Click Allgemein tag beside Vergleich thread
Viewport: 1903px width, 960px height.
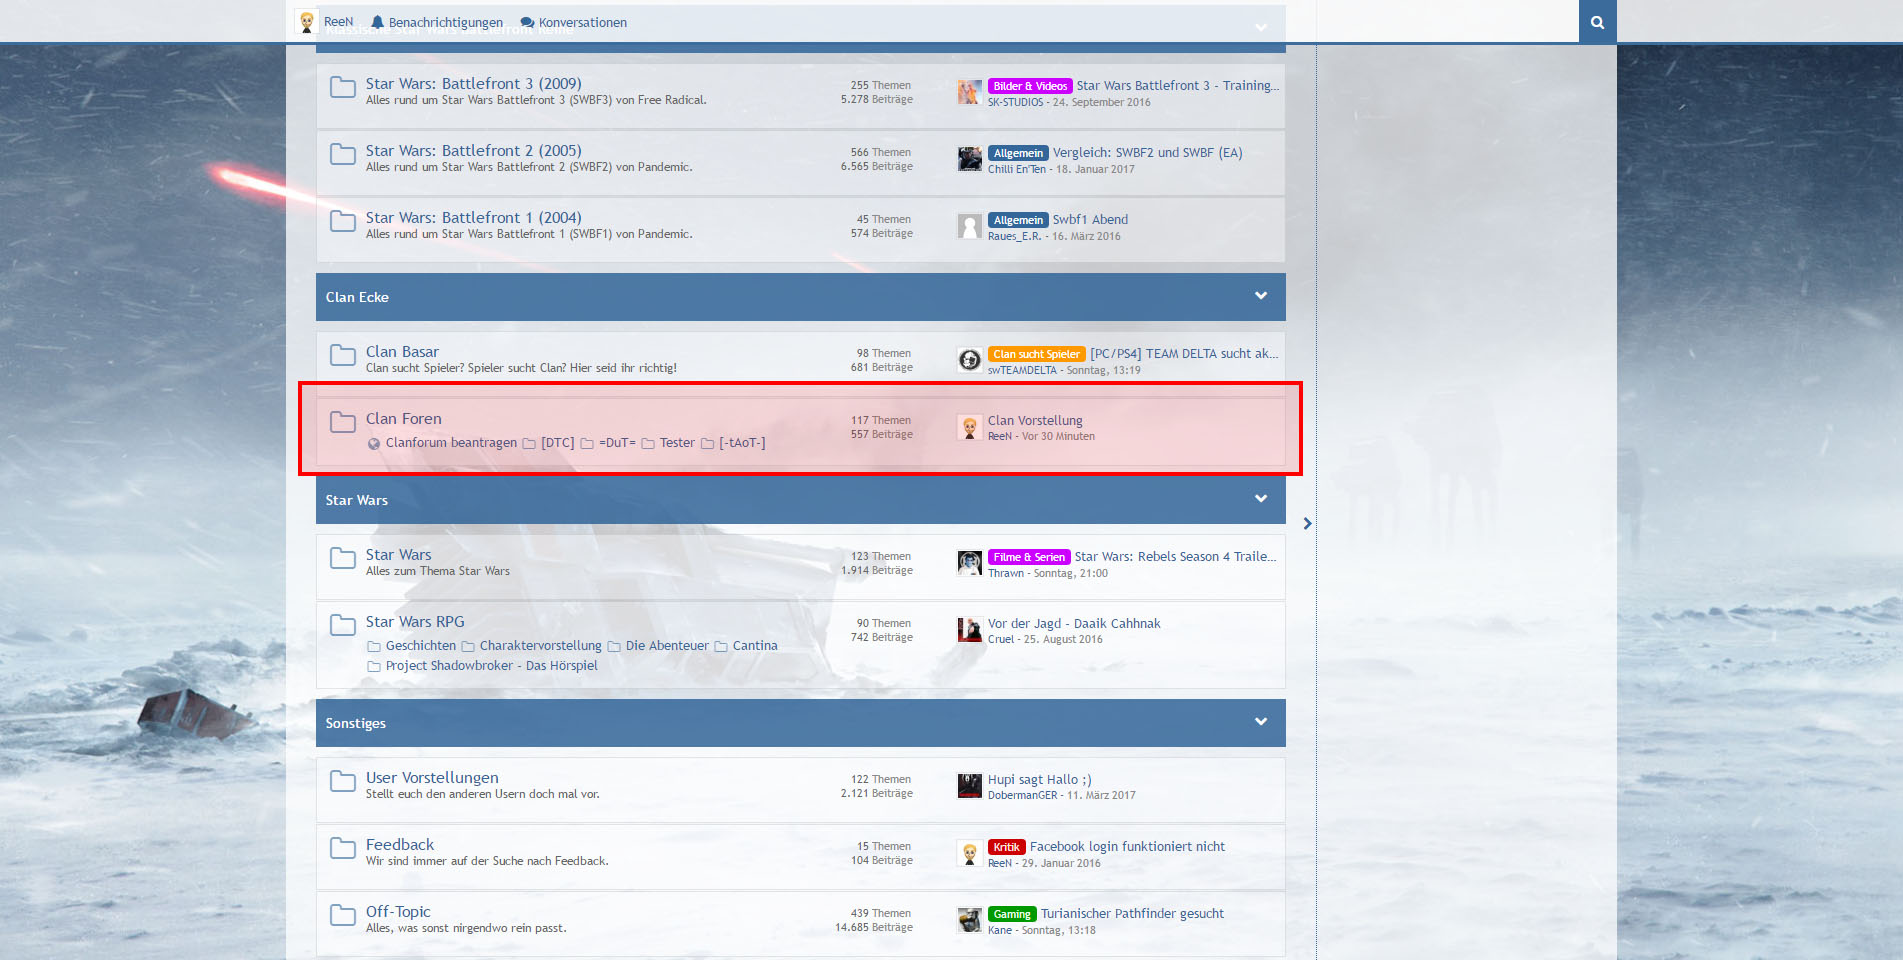click(1018, 153)
